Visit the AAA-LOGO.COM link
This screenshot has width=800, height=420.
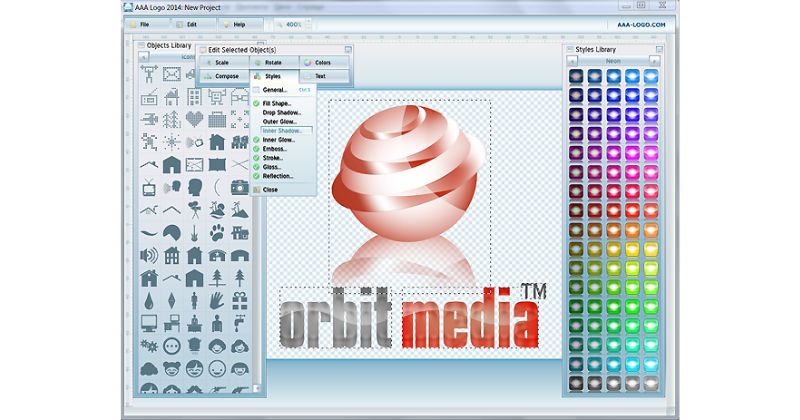641,24
